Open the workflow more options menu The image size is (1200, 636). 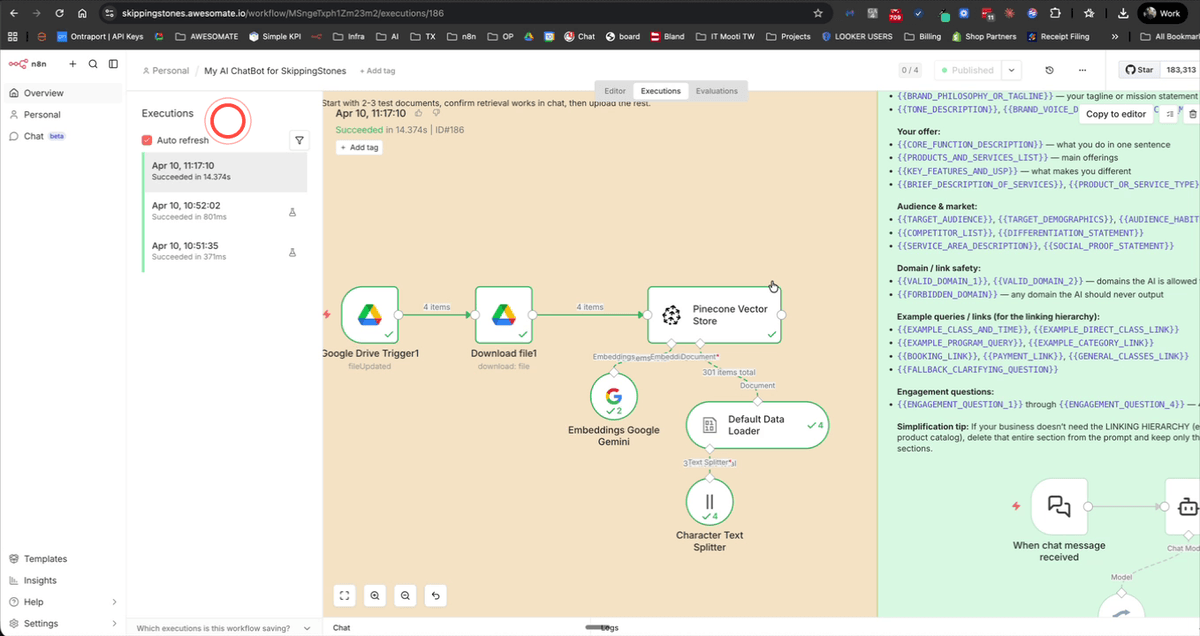coord(1082,70)
